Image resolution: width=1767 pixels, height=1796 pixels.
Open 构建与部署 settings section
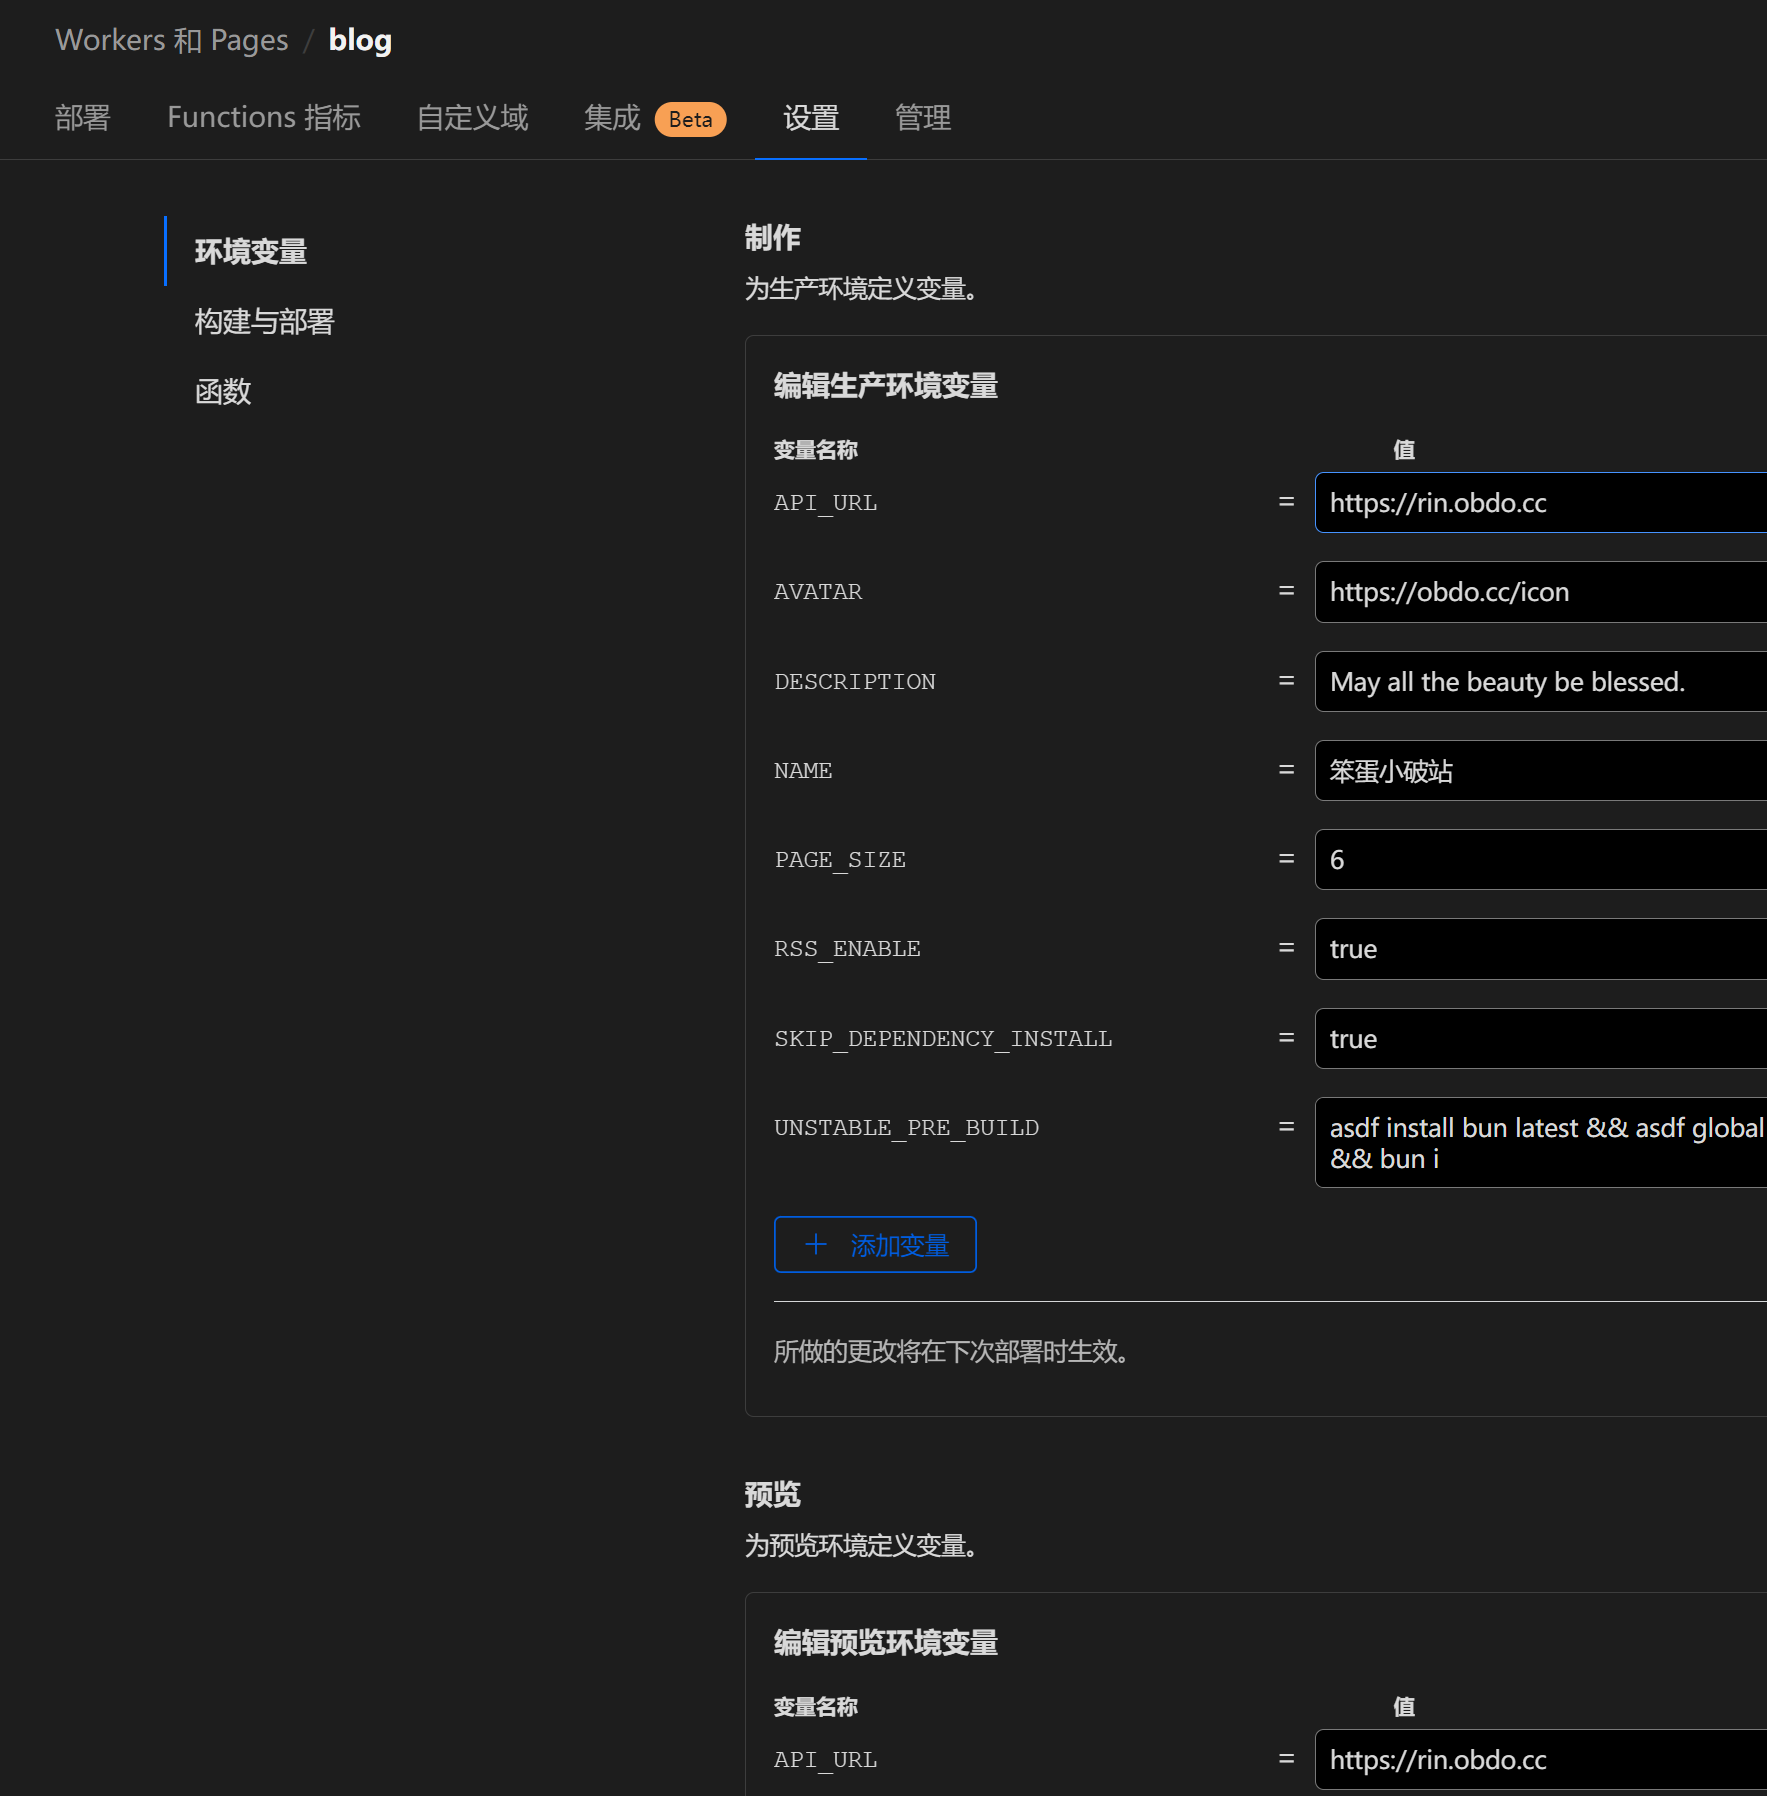tap(264, 321)
